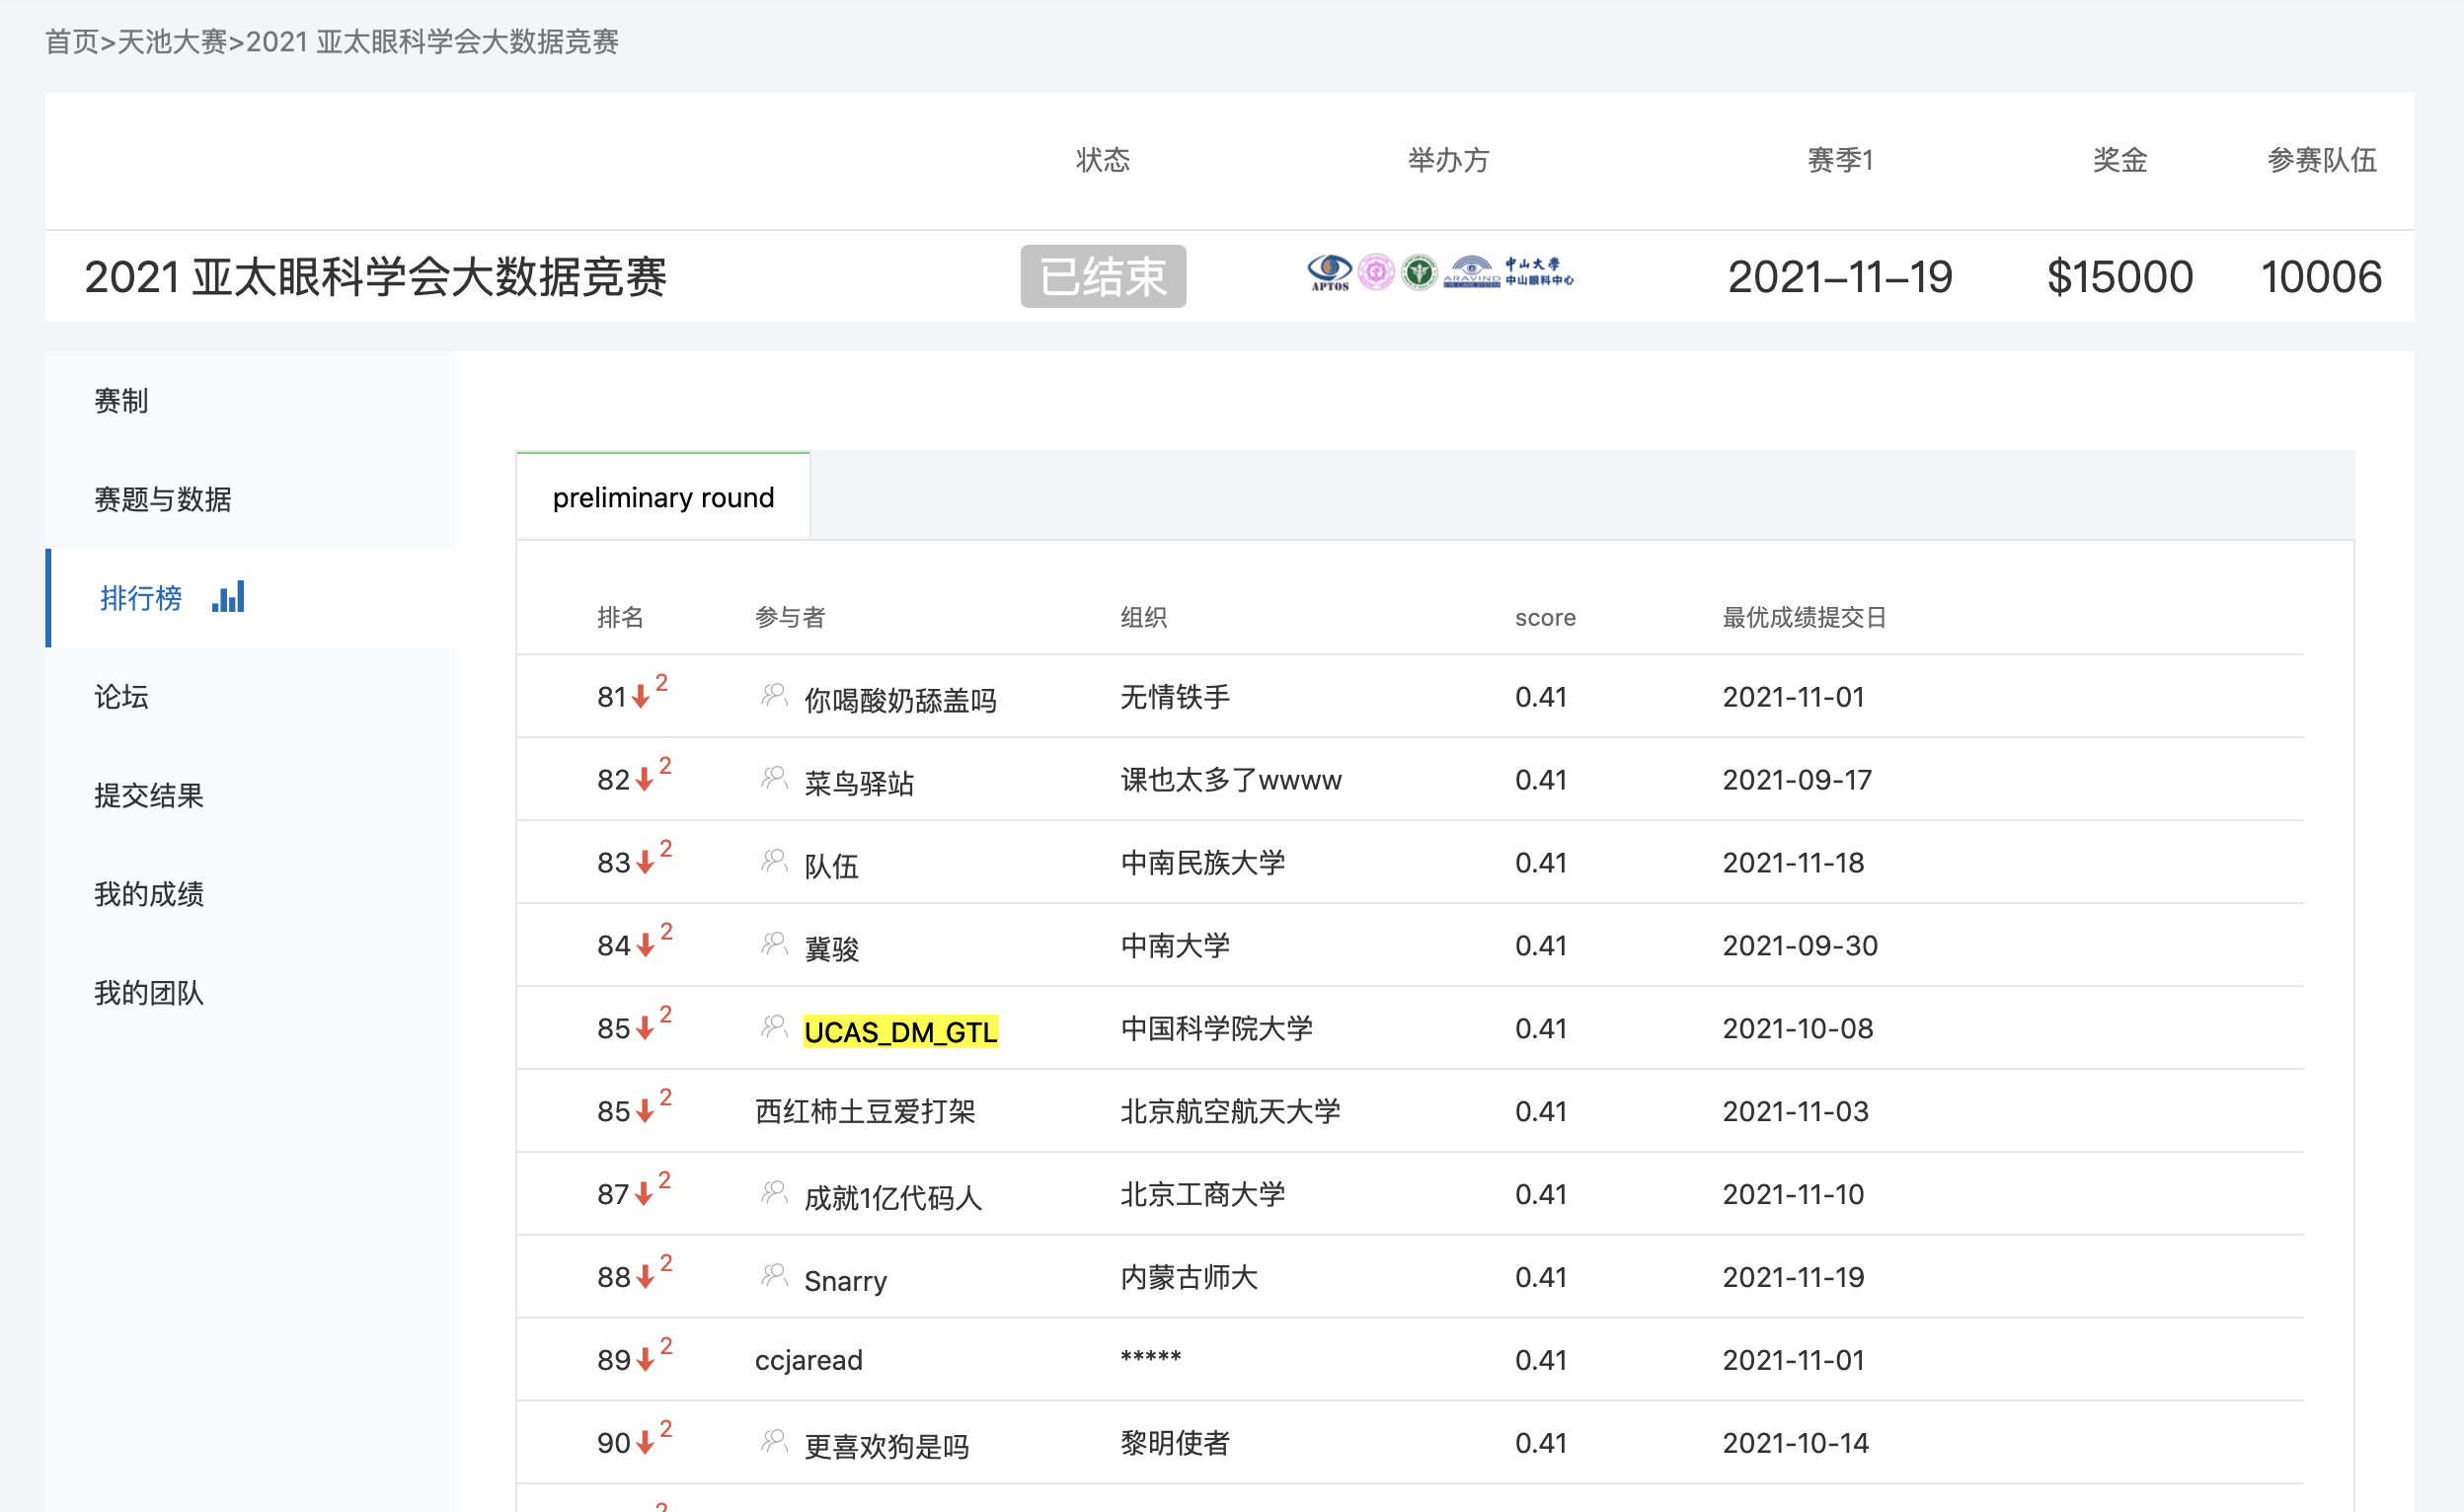This screenshot has height=1512, width=2464.
Task: Click team icon beside UCAS_DM_GTL
Action: coord(774,1027)
